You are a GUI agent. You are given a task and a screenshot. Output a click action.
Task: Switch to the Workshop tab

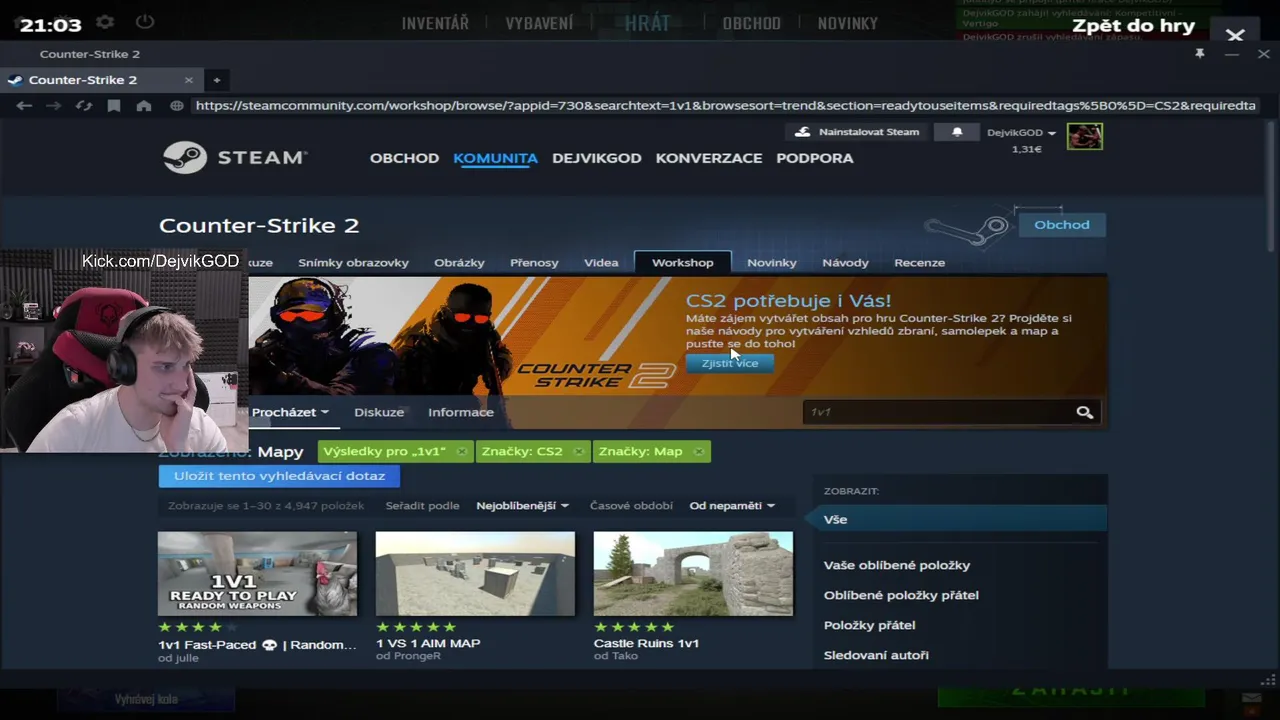tap(683, 262)
